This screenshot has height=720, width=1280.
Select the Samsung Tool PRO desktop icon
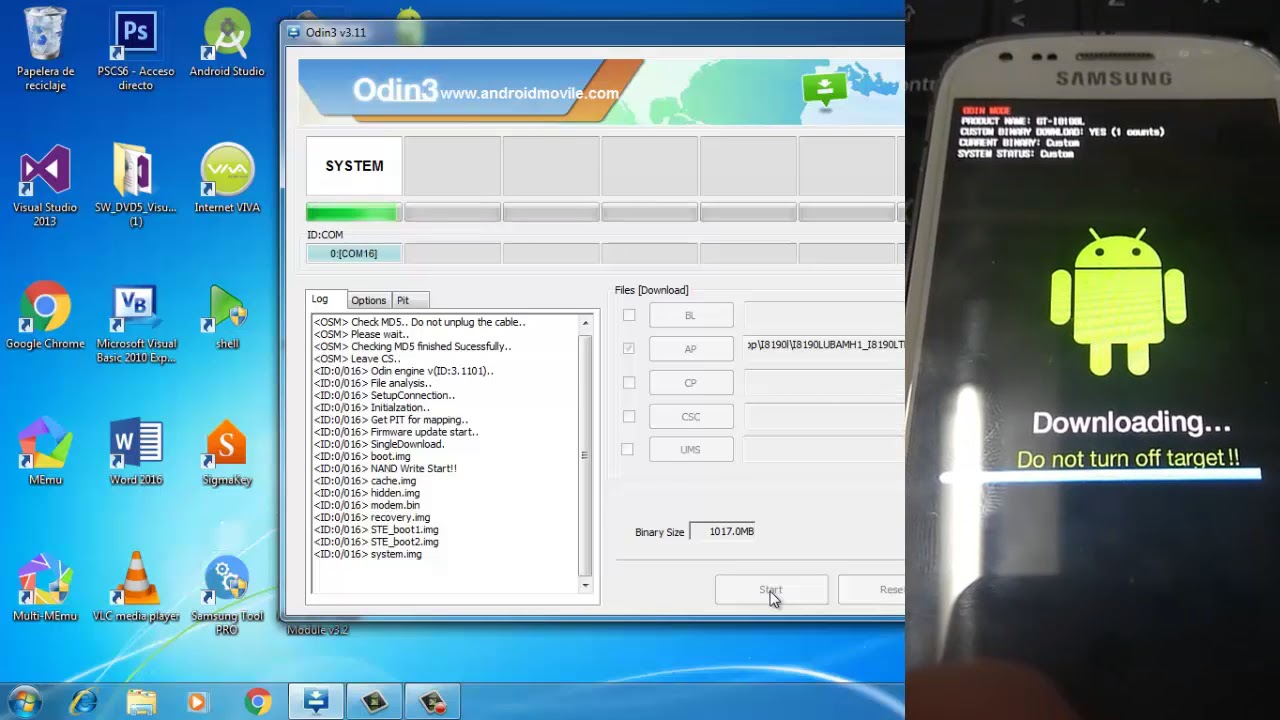pos(227,595)
